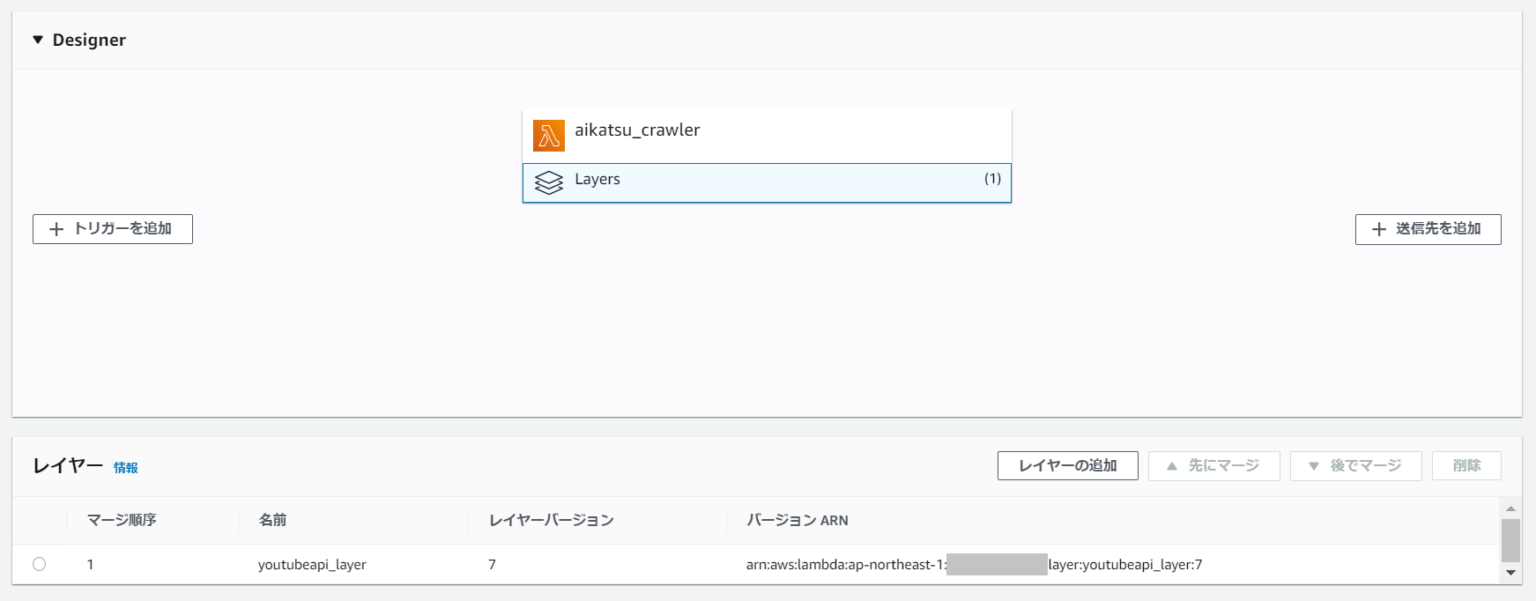Viewport: 1536px width, 601px height.
Task: Click the layer table scrollbar up arrow
Action: pyautogui.click(x=1511, y=507)
